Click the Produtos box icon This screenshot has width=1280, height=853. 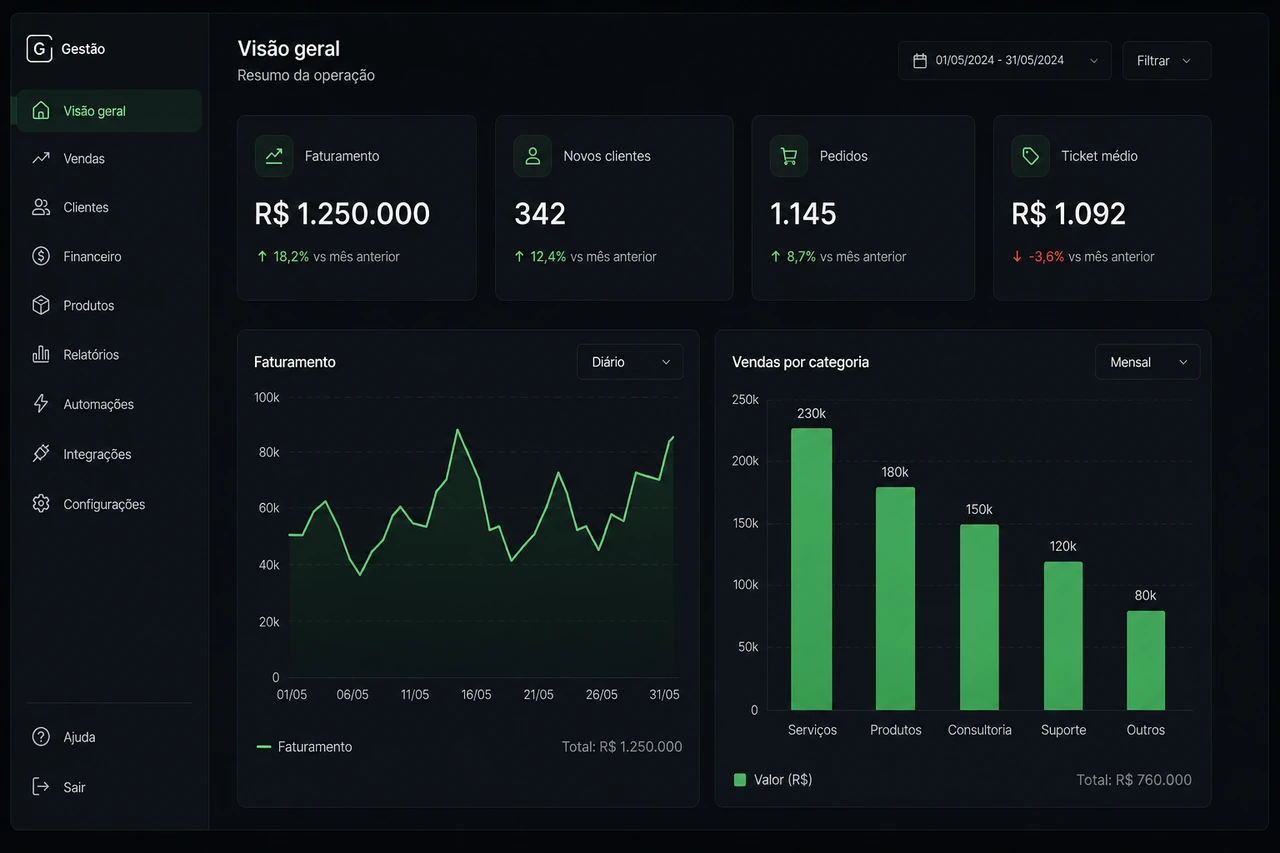(41, 305)
